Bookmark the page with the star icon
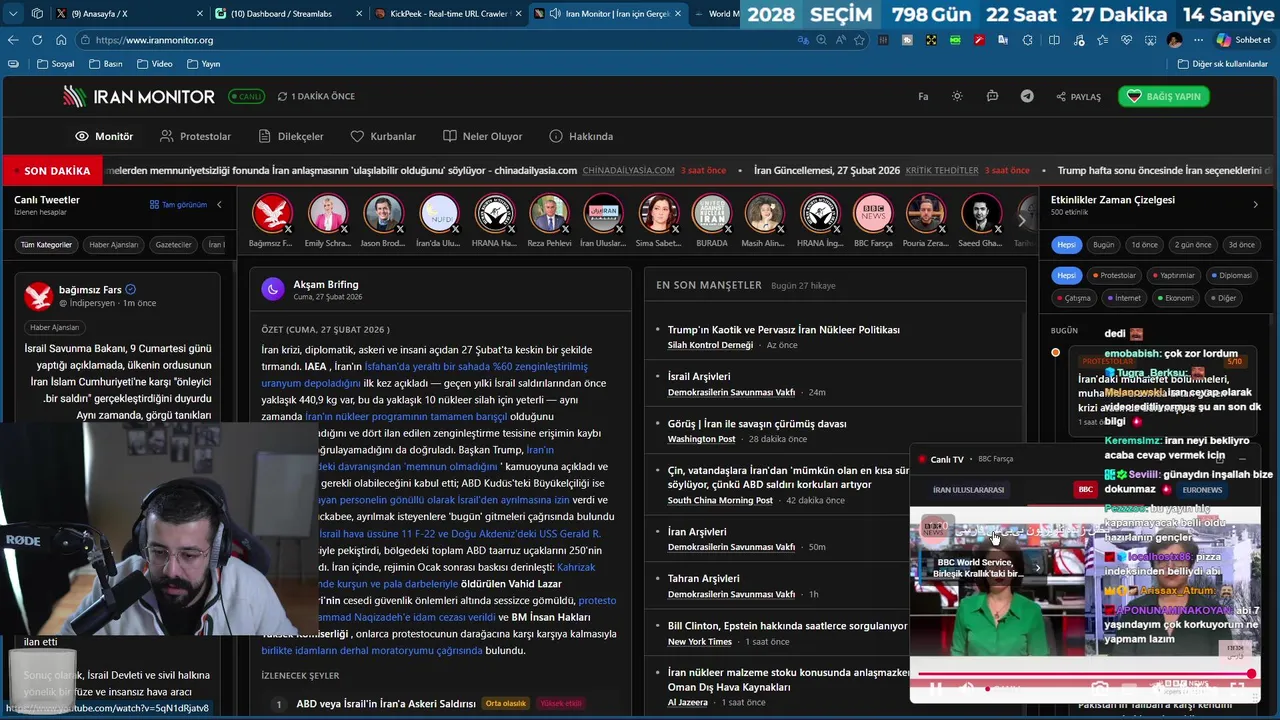1280x720 pixels. pos(859,40)
